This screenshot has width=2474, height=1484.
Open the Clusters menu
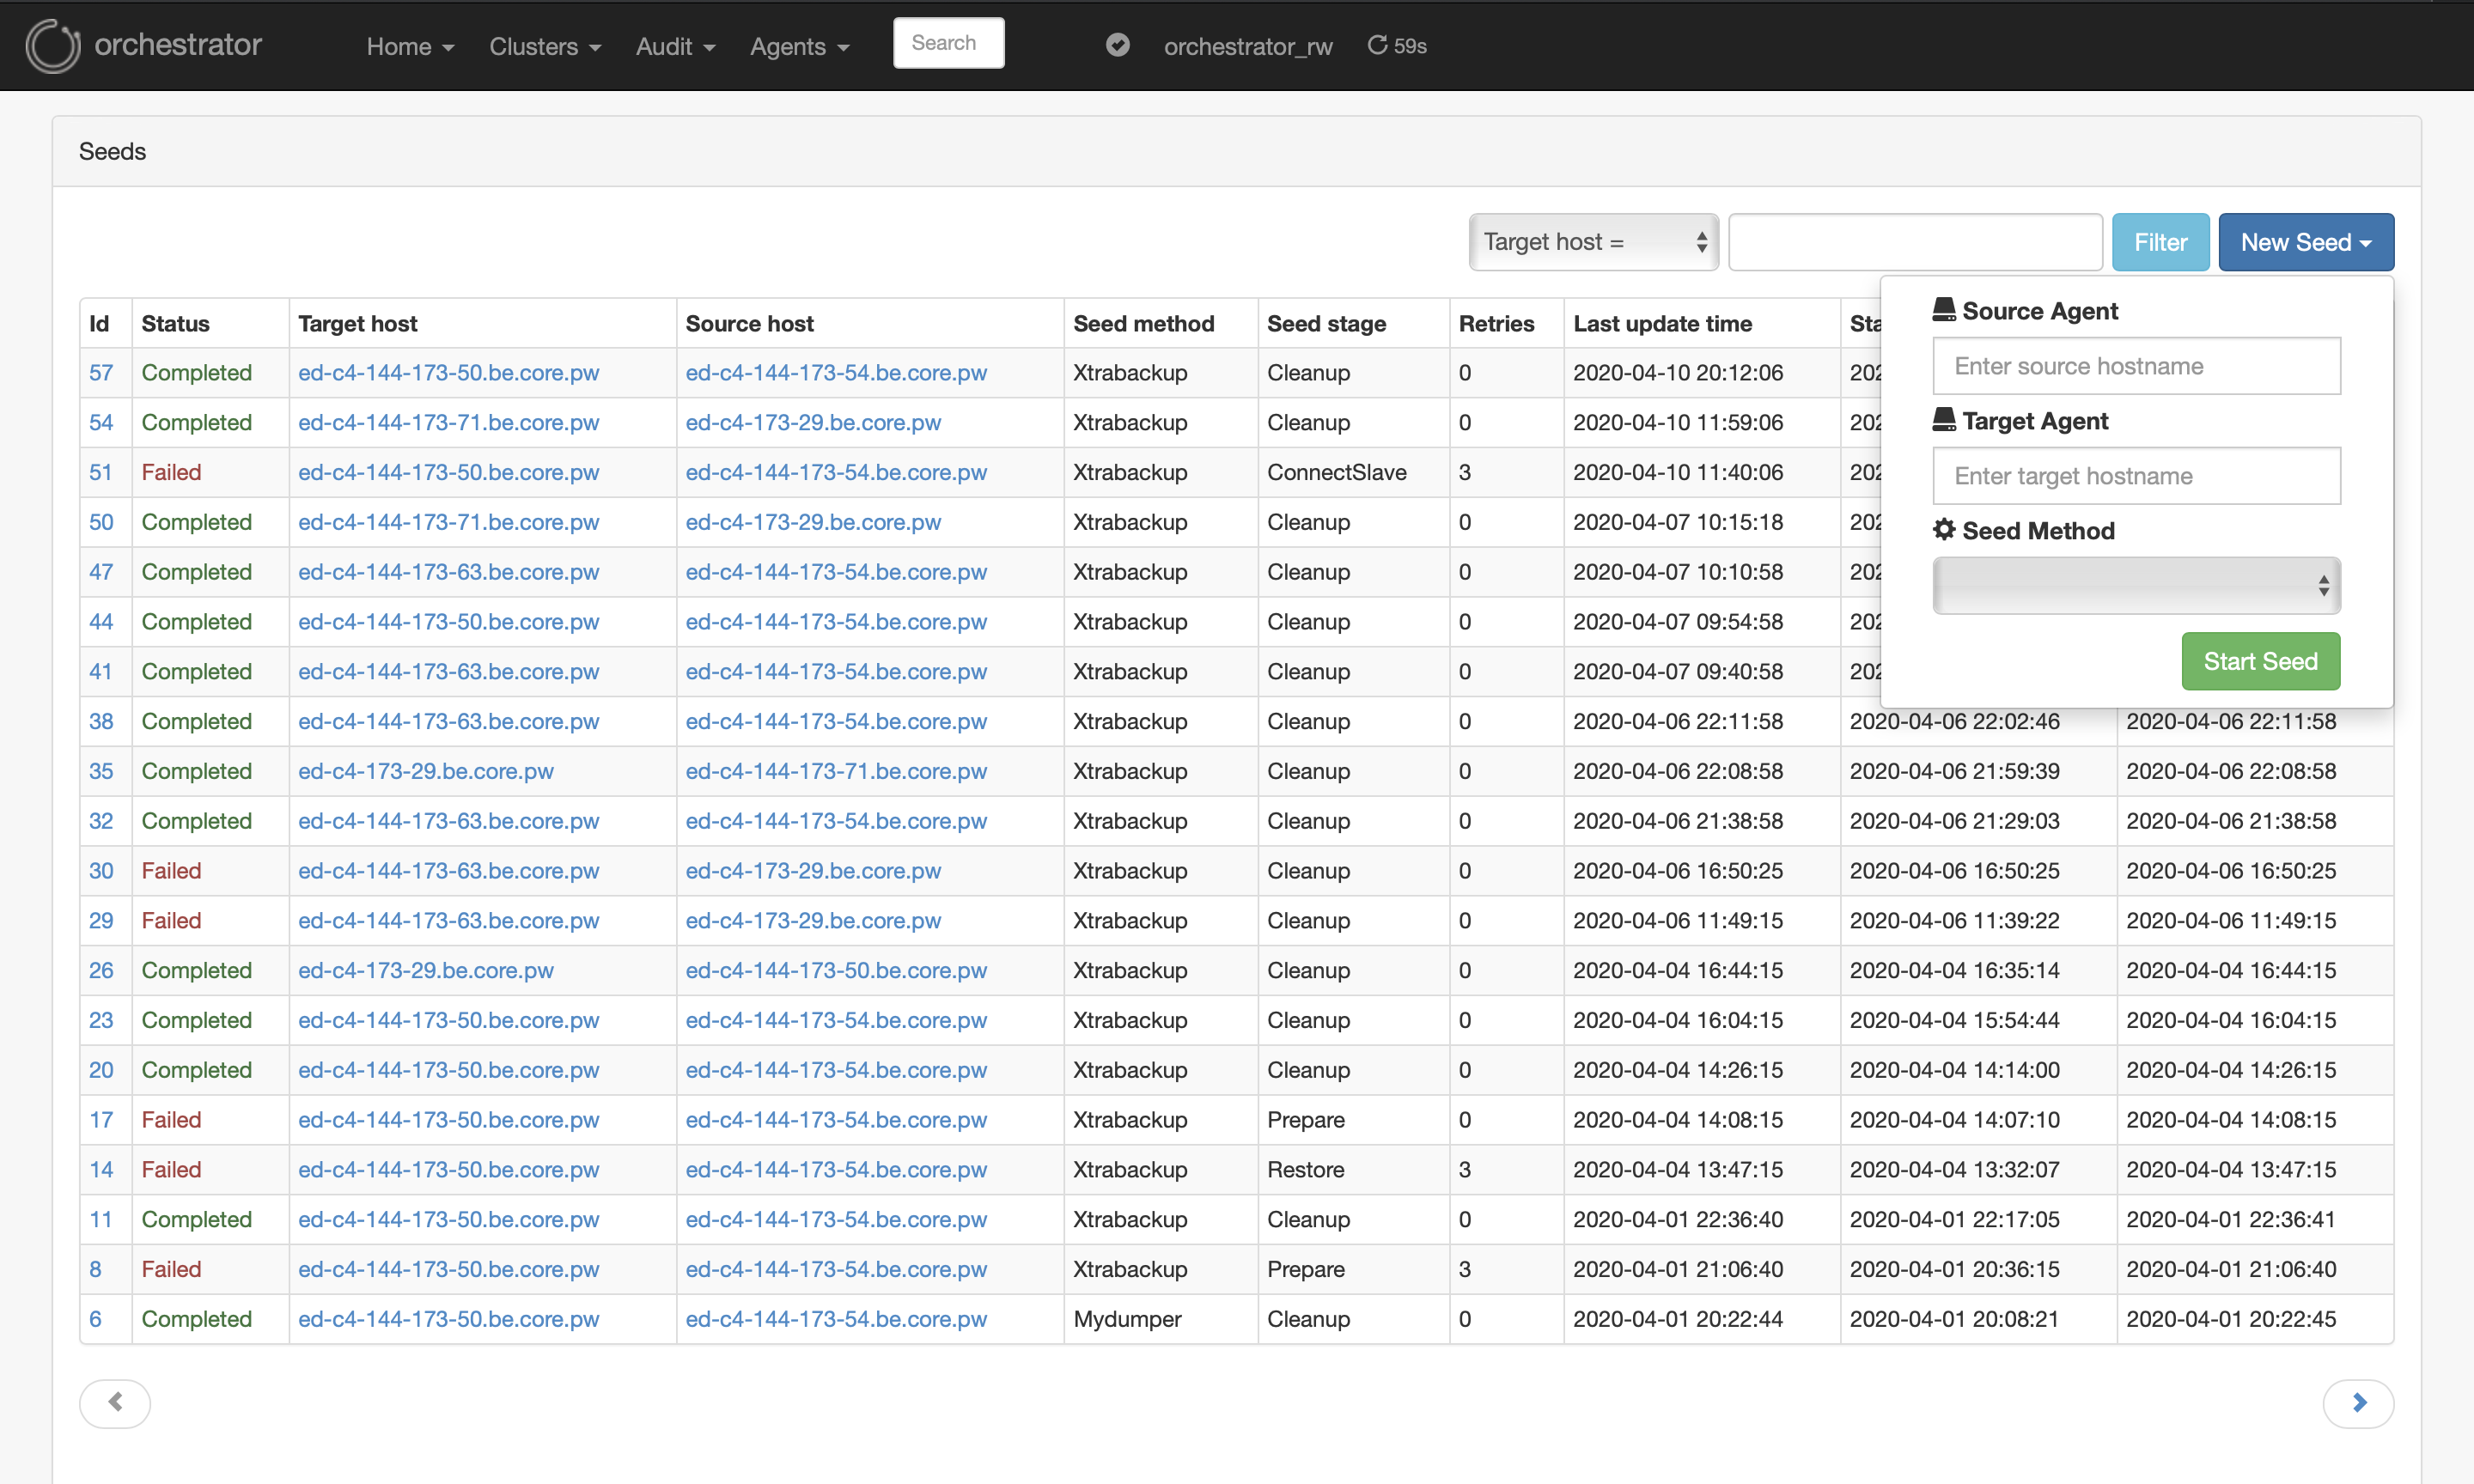[544, 46]
